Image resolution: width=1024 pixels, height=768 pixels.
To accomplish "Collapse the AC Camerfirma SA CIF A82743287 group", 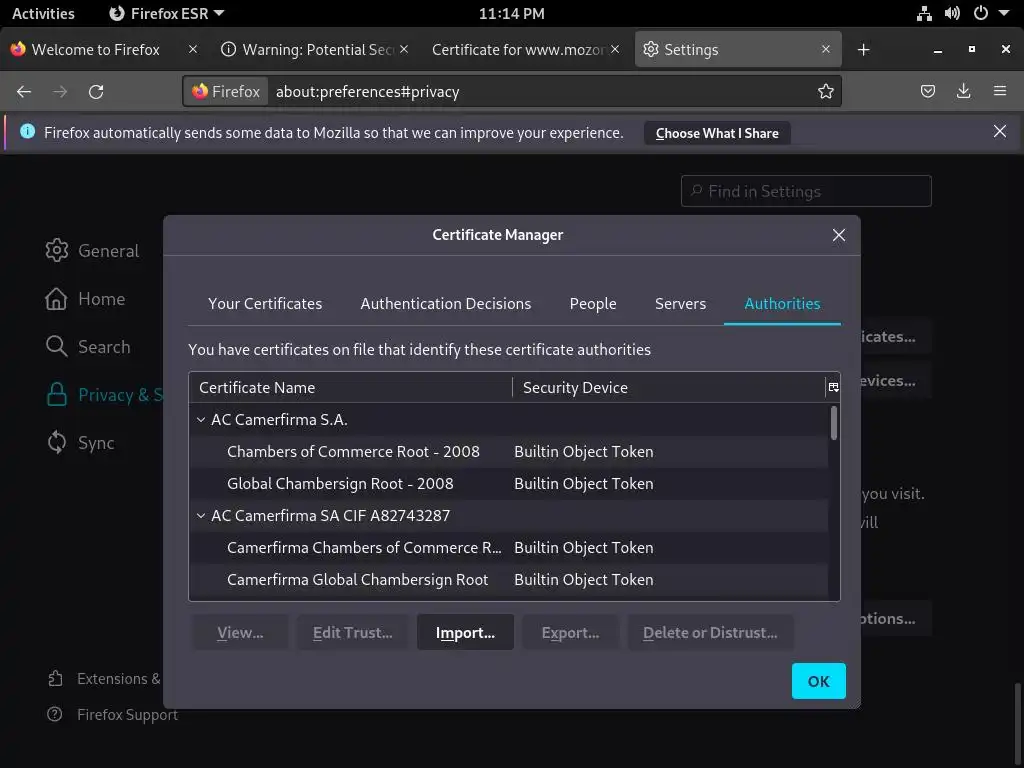I will pyautogui.click(x=201, y=516).
